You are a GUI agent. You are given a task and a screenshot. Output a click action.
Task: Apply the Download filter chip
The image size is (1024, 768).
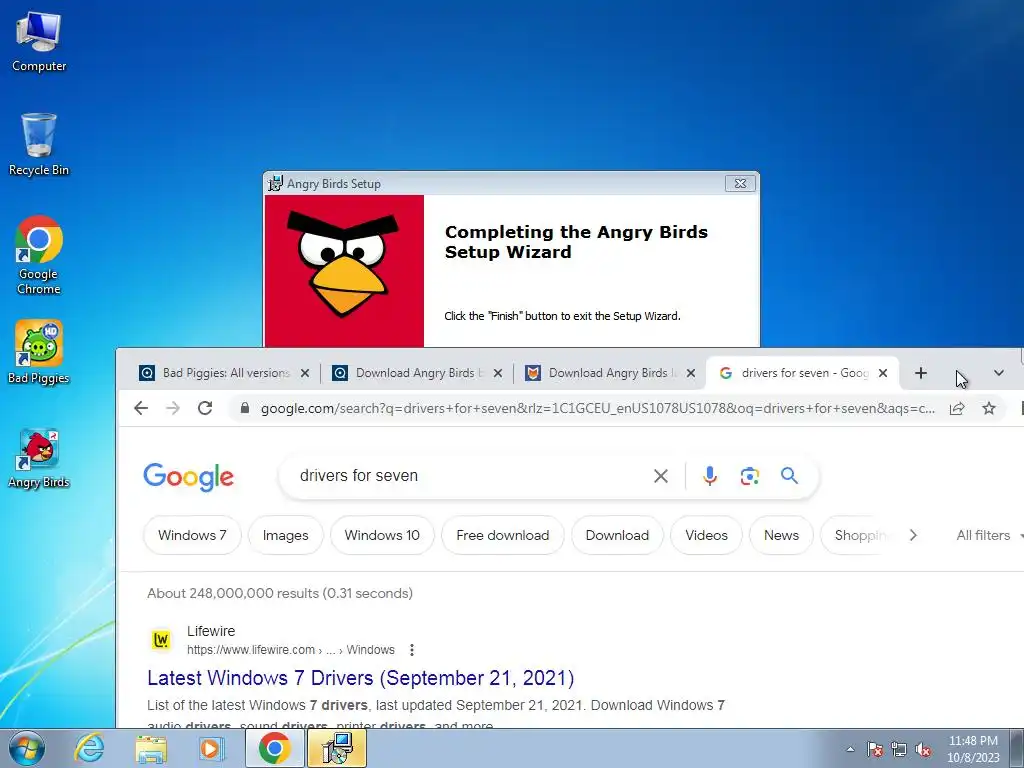617,535
